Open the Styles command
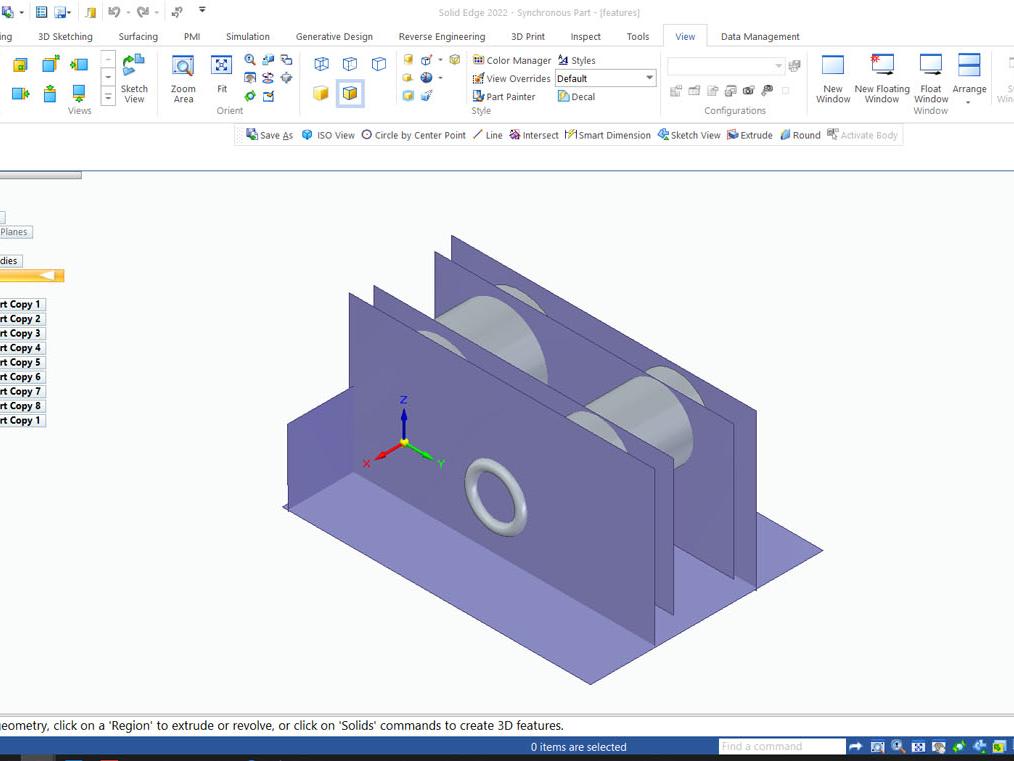Image resolution: width=1014 pixels, height=761 pixels. click(576, 60)
